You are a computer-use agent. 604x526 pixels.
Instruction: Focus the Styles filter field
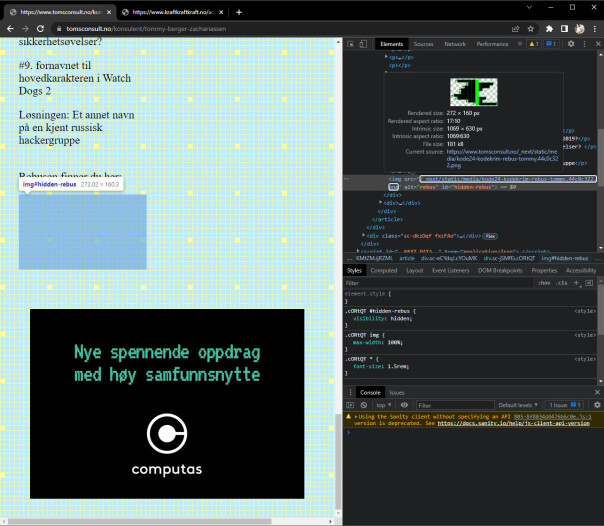point(438,283)
